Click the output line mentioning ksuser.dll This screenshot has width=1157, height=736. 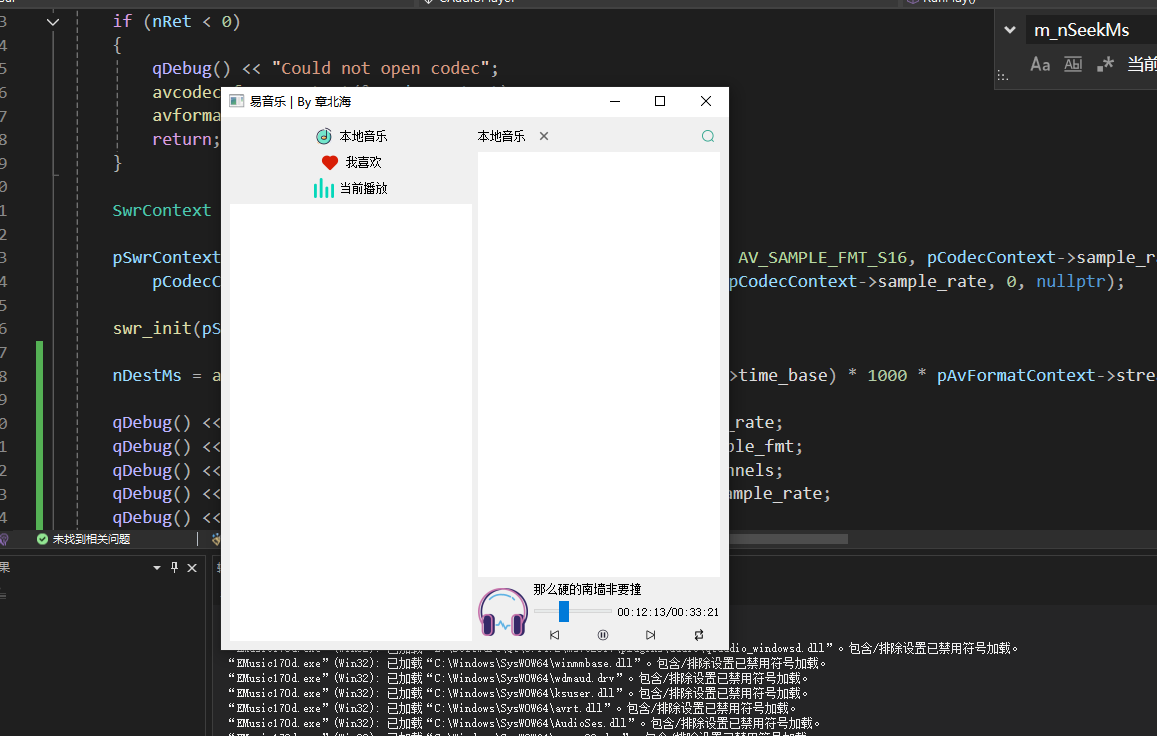pyautogui.click(x=518, y=693)
